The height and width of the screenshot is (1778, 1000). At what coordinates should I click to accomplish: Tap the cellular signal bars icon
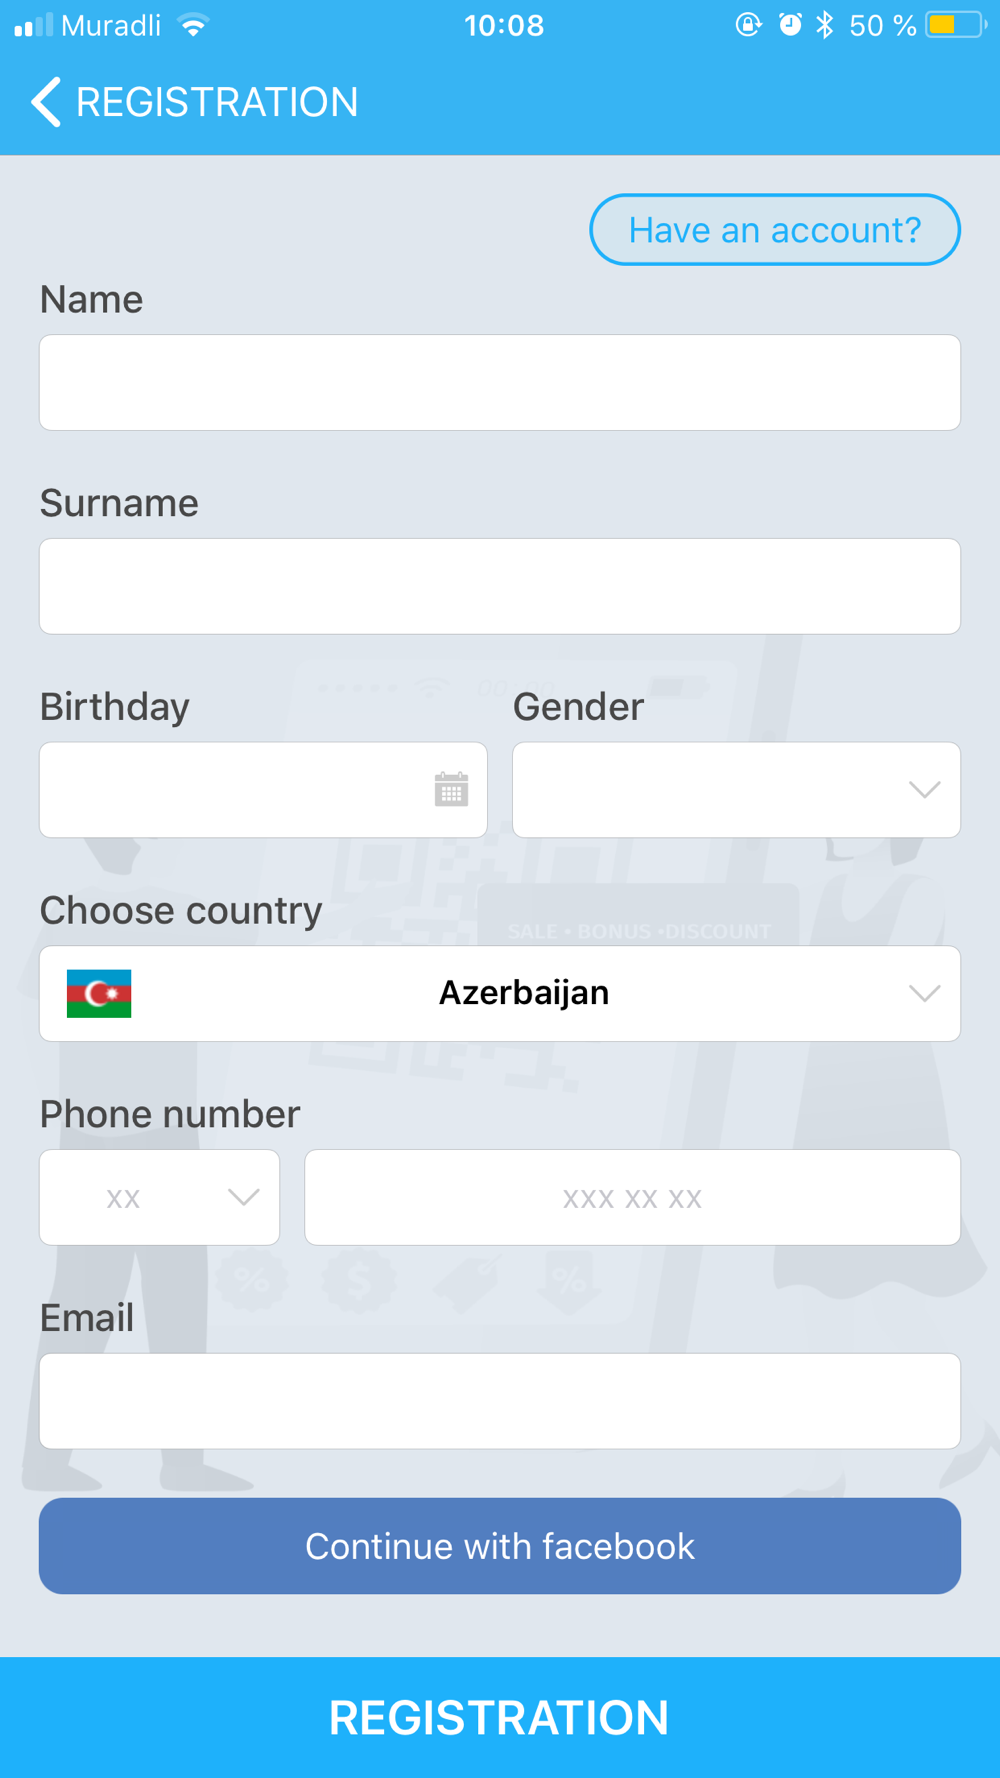point(33,25)
